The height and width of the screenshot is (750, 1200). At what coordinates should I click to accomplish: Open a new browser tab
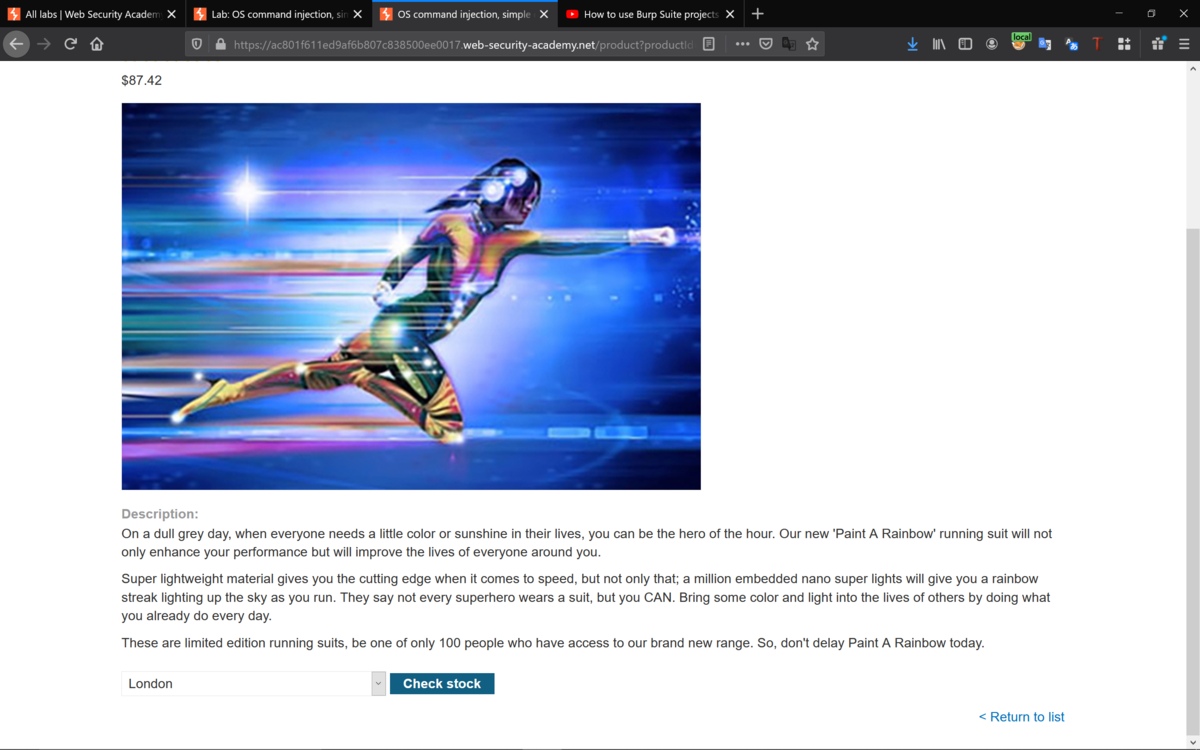(757, 14)
